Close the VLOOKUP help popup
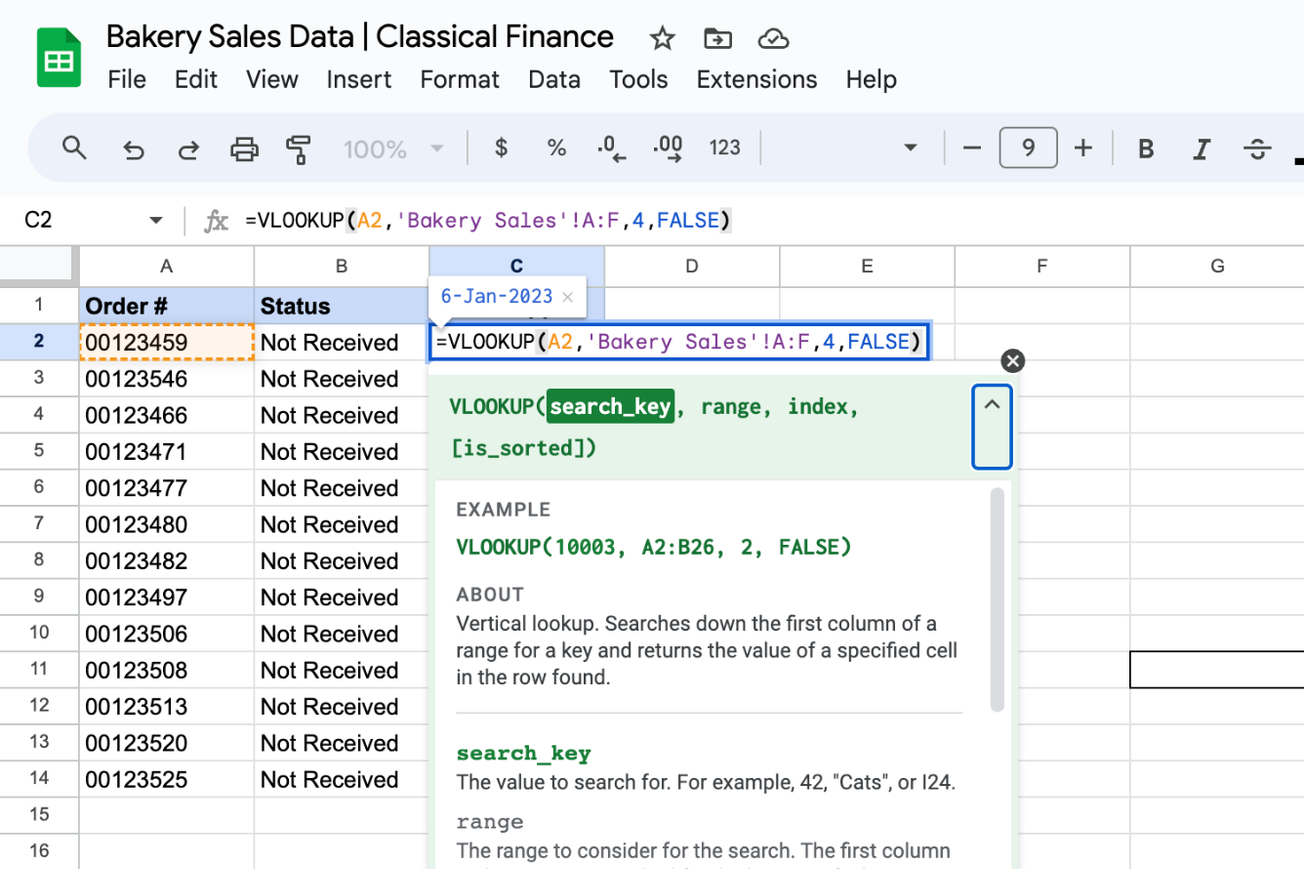1304x869 pixels. (x=1013, y=361)
